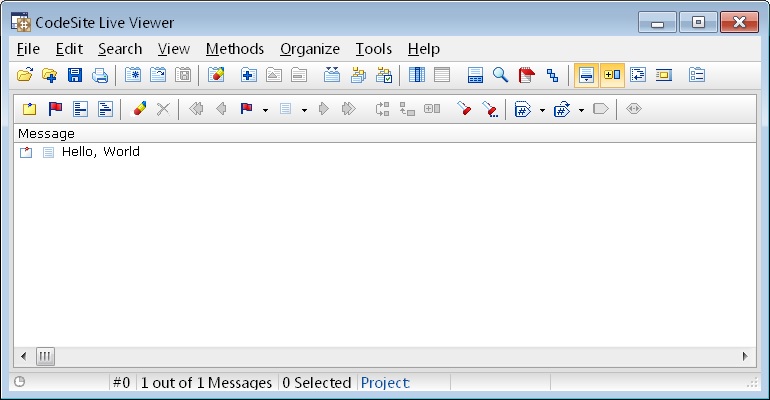Click the gray single left arrow
The width and height of the screenshot is (770, 400).
click(221, 108)
